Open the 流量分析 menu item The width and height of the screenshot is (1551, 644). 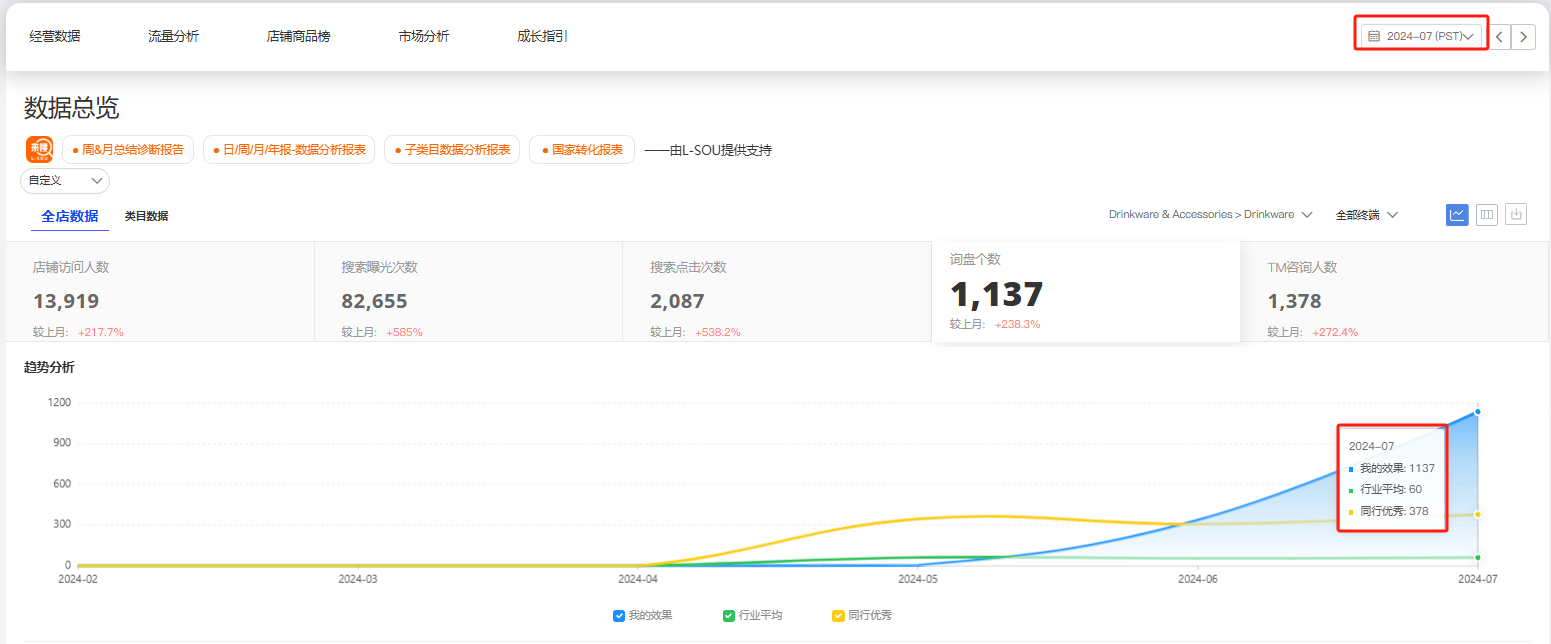(x=173, y=37)
